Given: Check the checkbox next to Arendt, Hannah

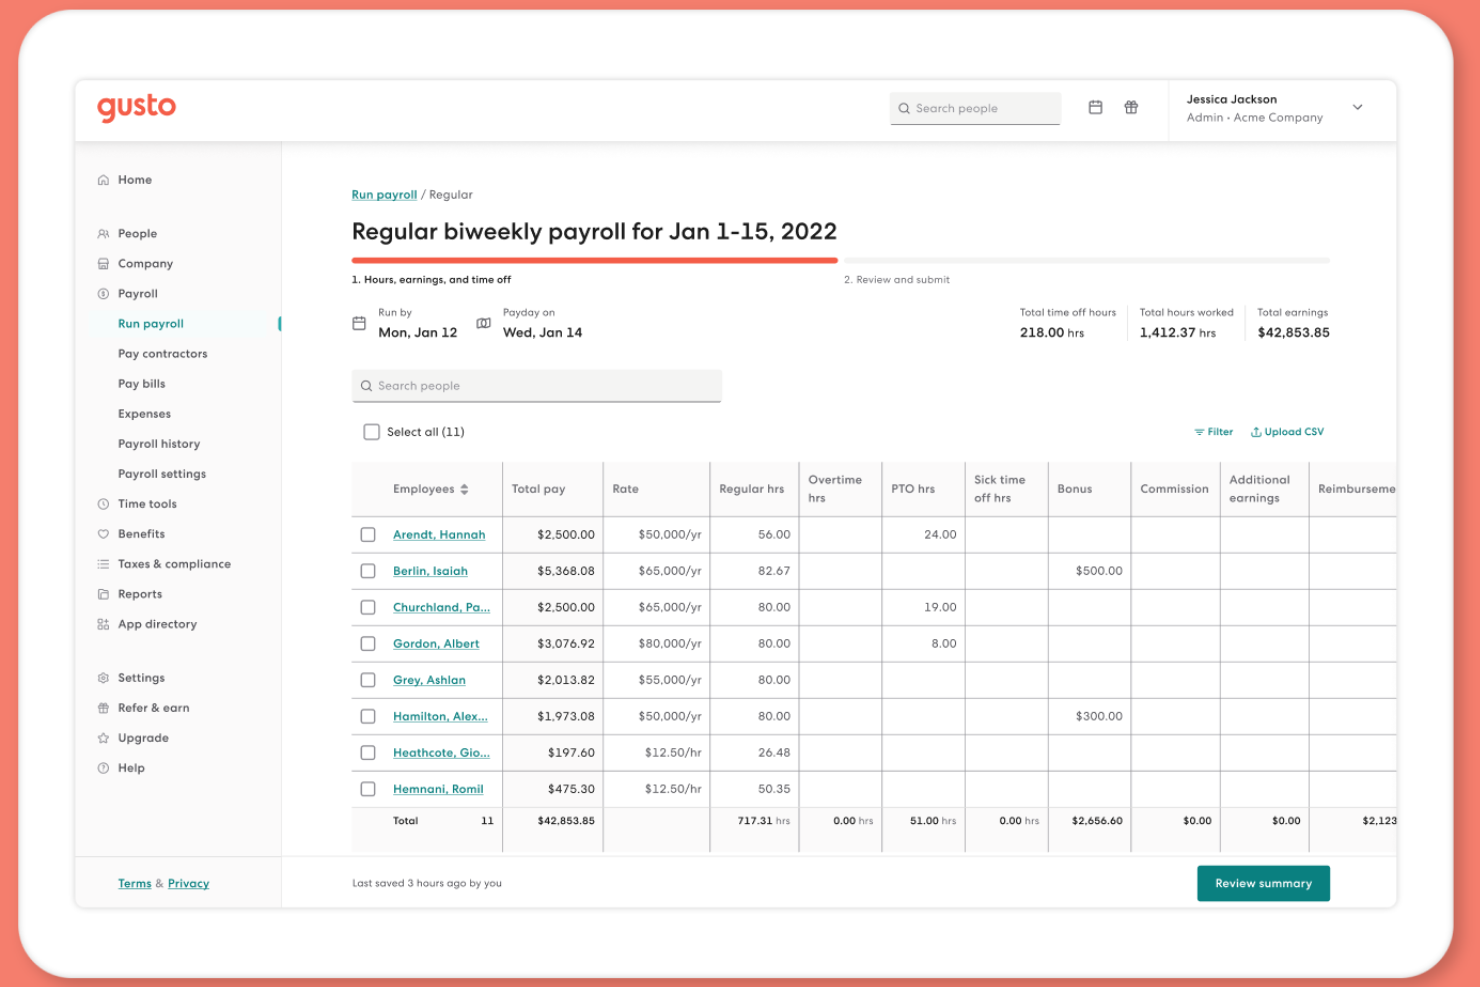Looking at the screenshot, I should 368,534.
